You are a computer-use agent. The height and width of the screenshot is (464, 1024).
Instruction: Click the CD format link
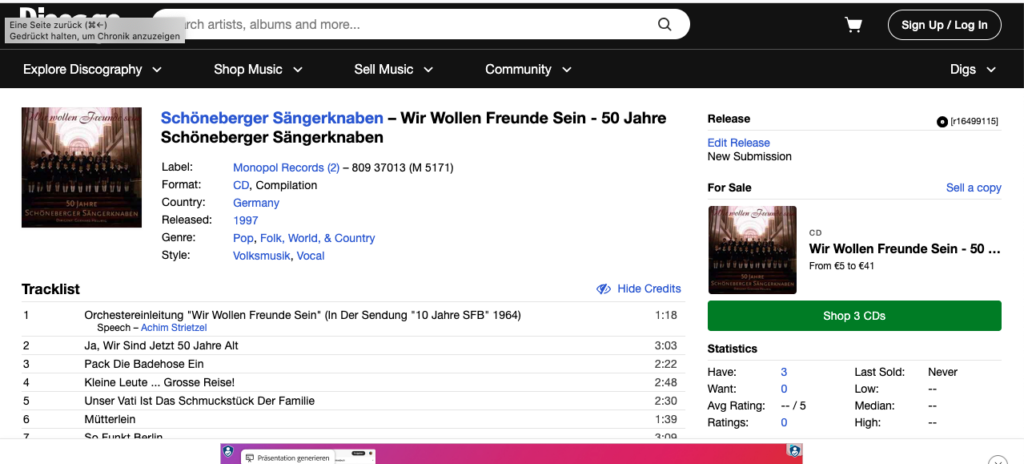(241, 185)
